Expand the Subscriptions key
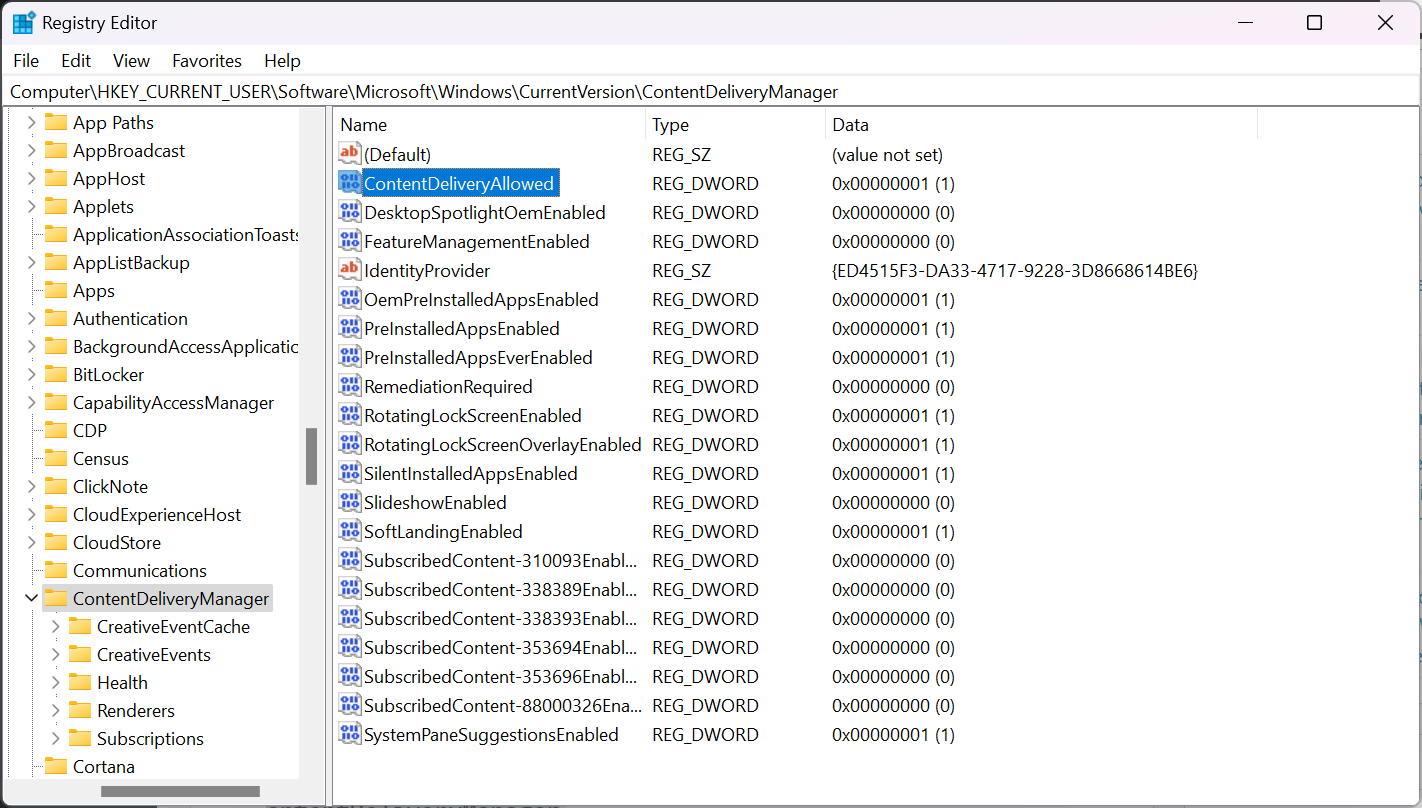The image size is (1422, 808). click(58, 738)
